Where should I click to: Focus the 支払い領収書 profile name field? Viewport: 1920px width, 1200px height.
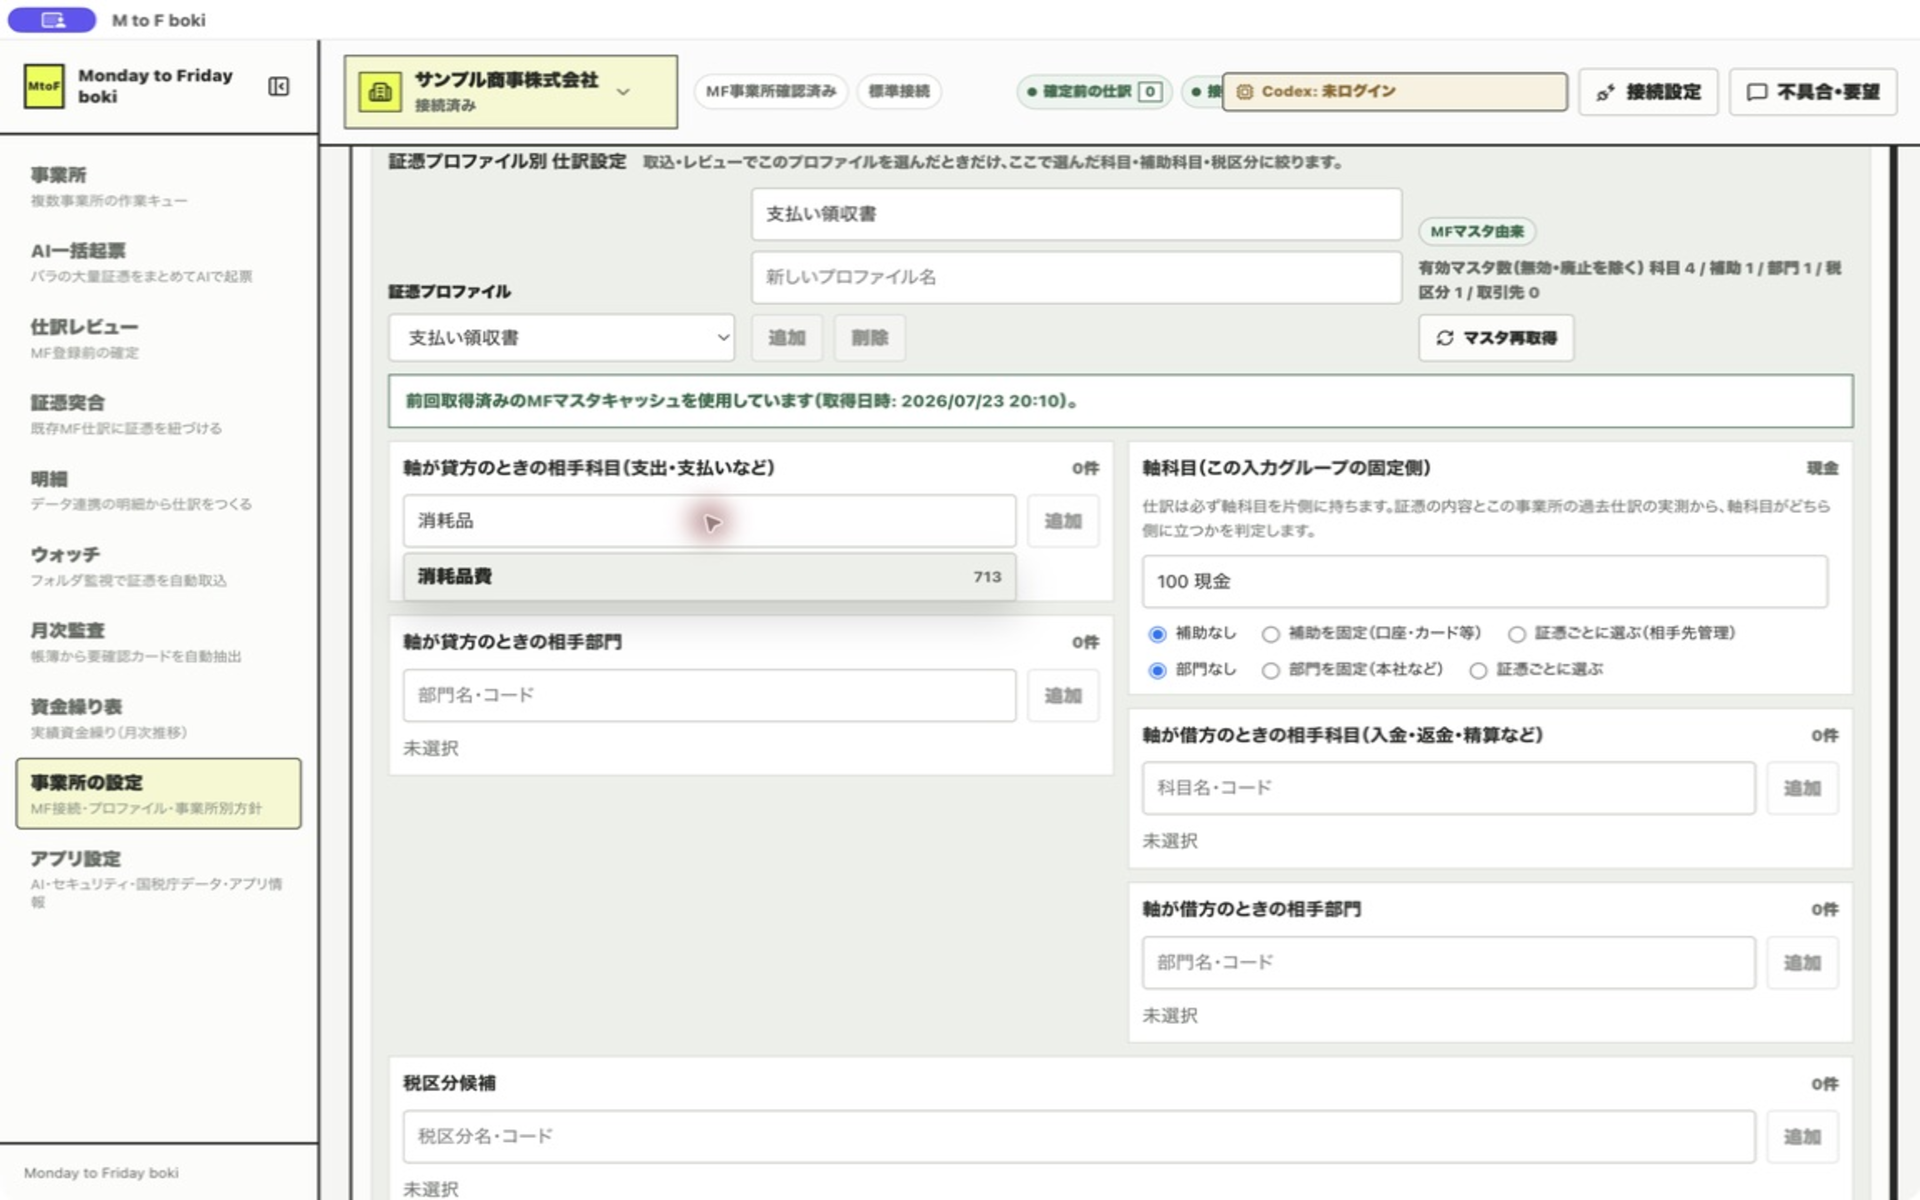(1076, 214)
